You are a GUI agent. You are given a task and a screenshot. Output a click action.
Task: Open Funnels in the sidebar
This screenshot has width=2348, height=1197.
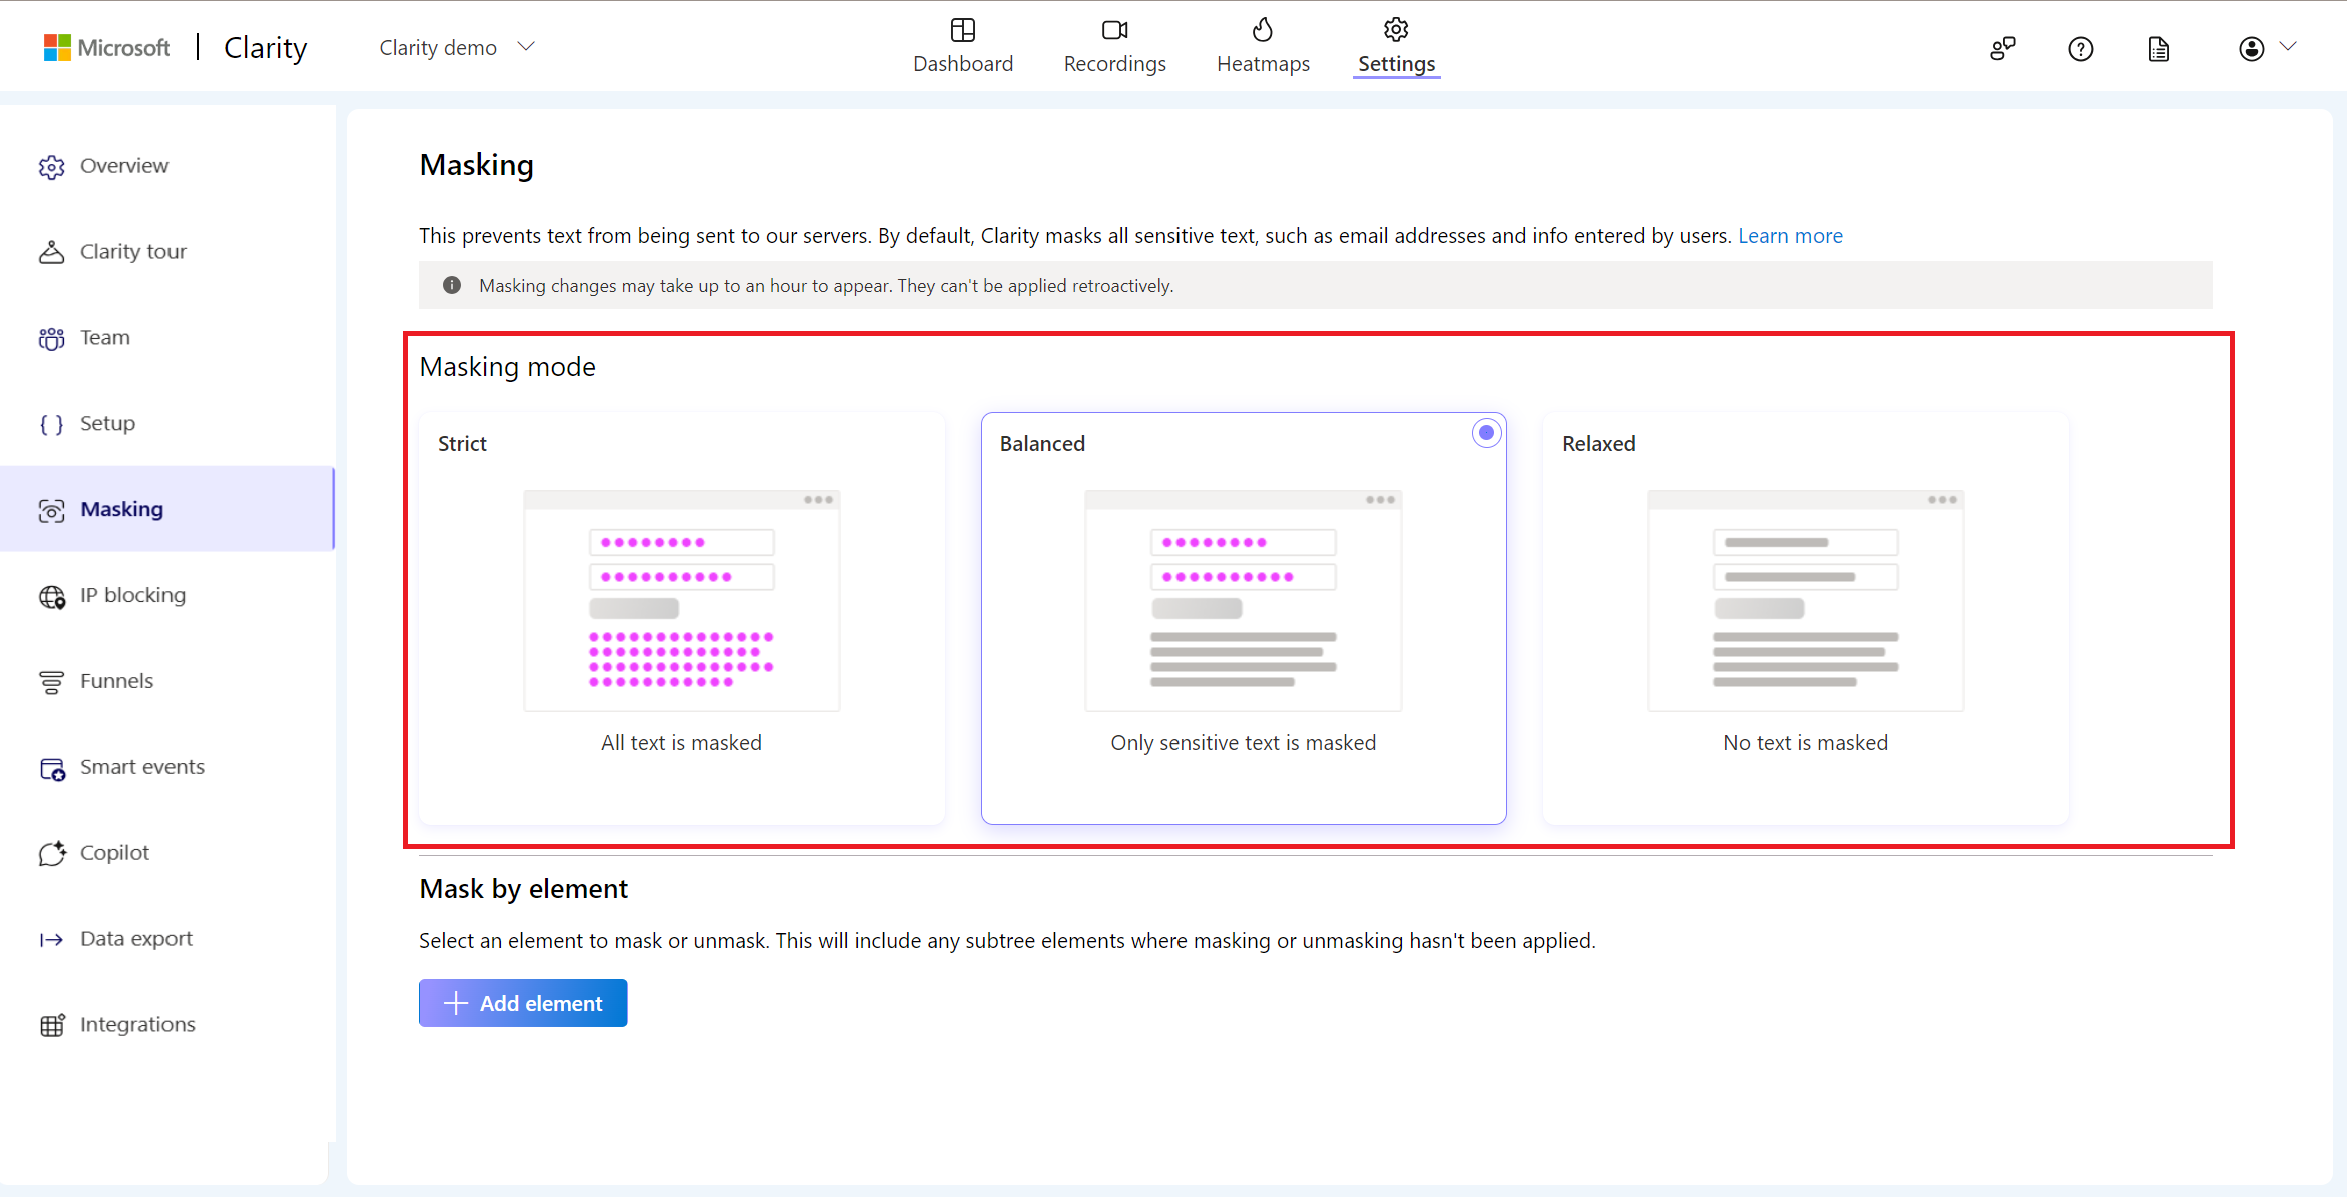pos(167,682)
